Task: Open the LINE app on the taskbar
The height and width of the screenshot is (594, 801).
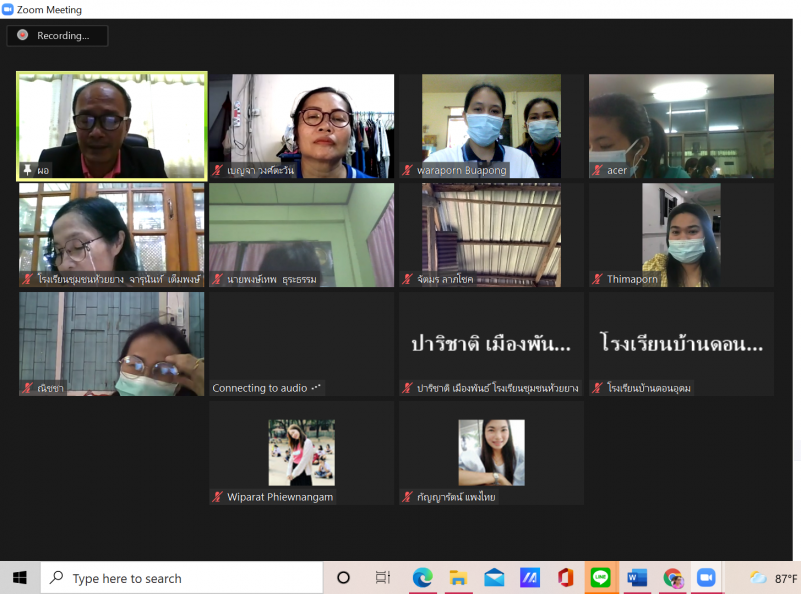Action: coord(601,578)
